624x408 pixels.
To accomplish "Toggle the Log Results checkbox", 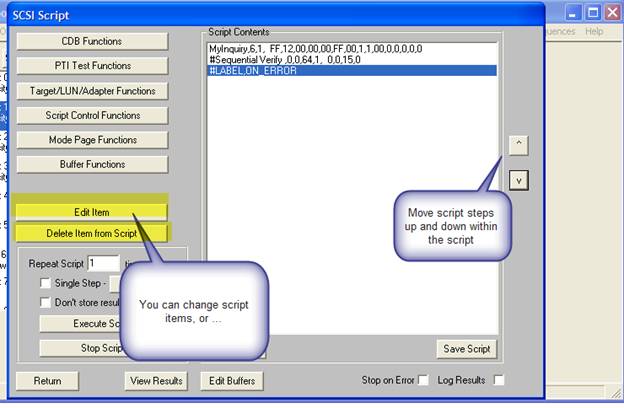I will point(498,380).
